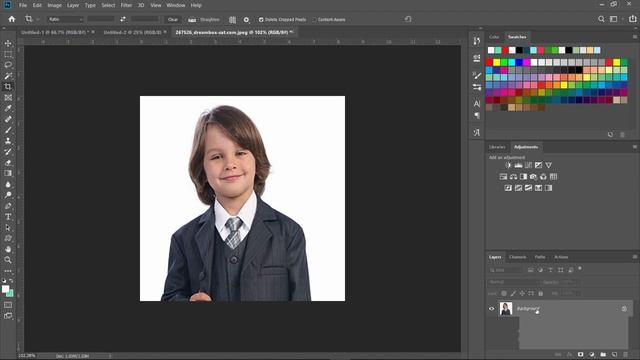Select the Horizontal Type tool

pyautogui.click(x=8, y=217)
